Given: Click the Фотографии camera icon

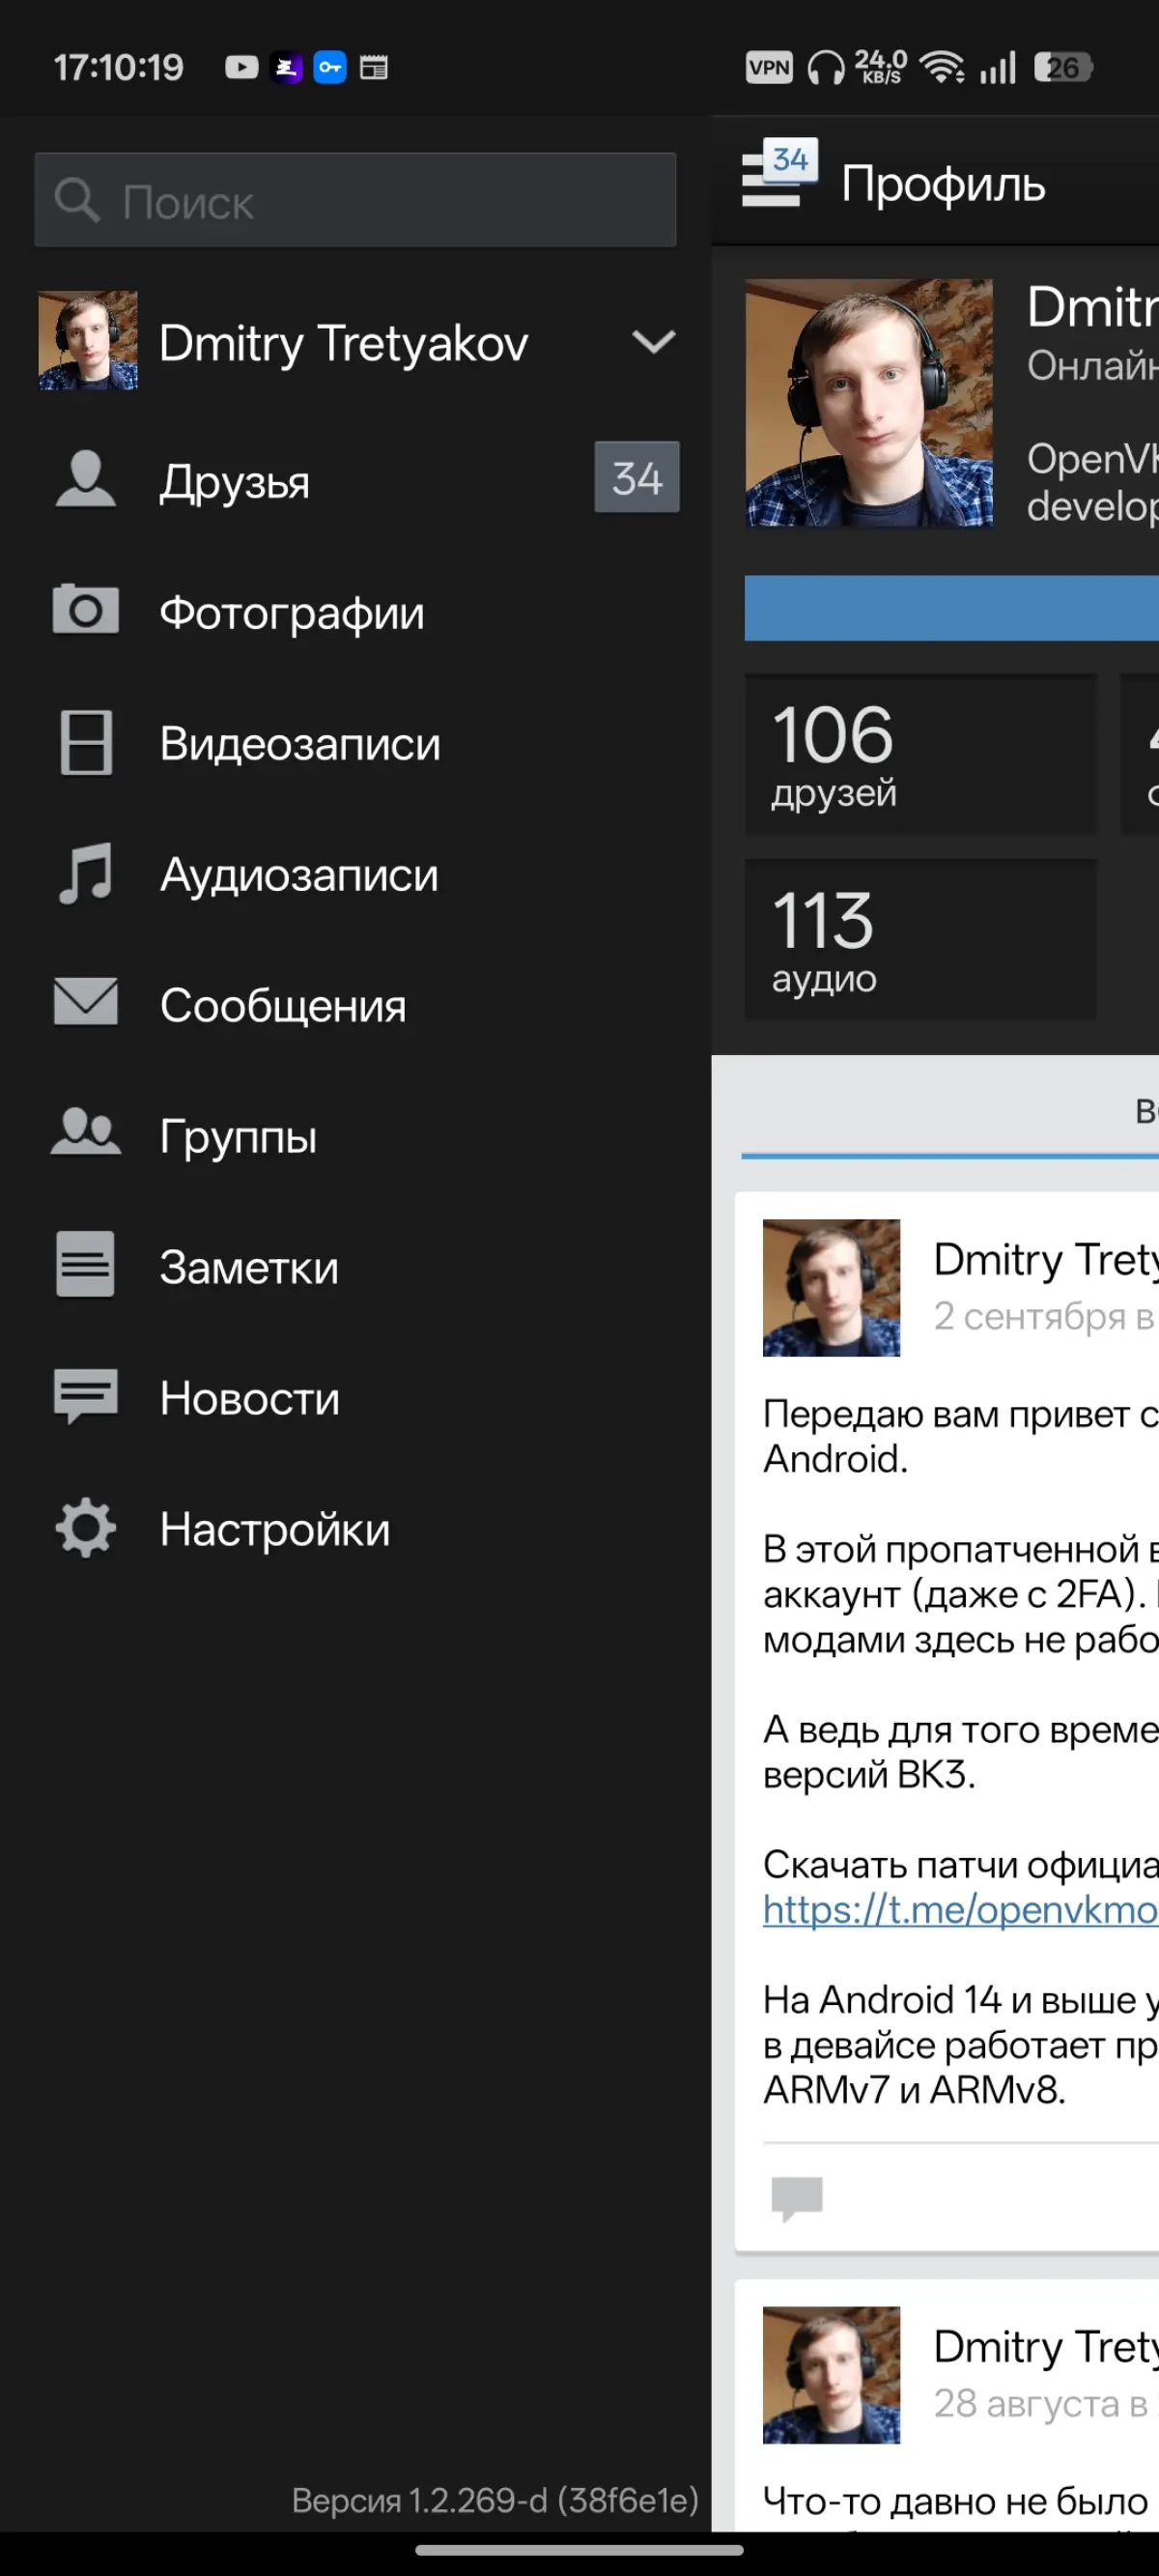Looking at the screenshot, I should click(85, 610).
